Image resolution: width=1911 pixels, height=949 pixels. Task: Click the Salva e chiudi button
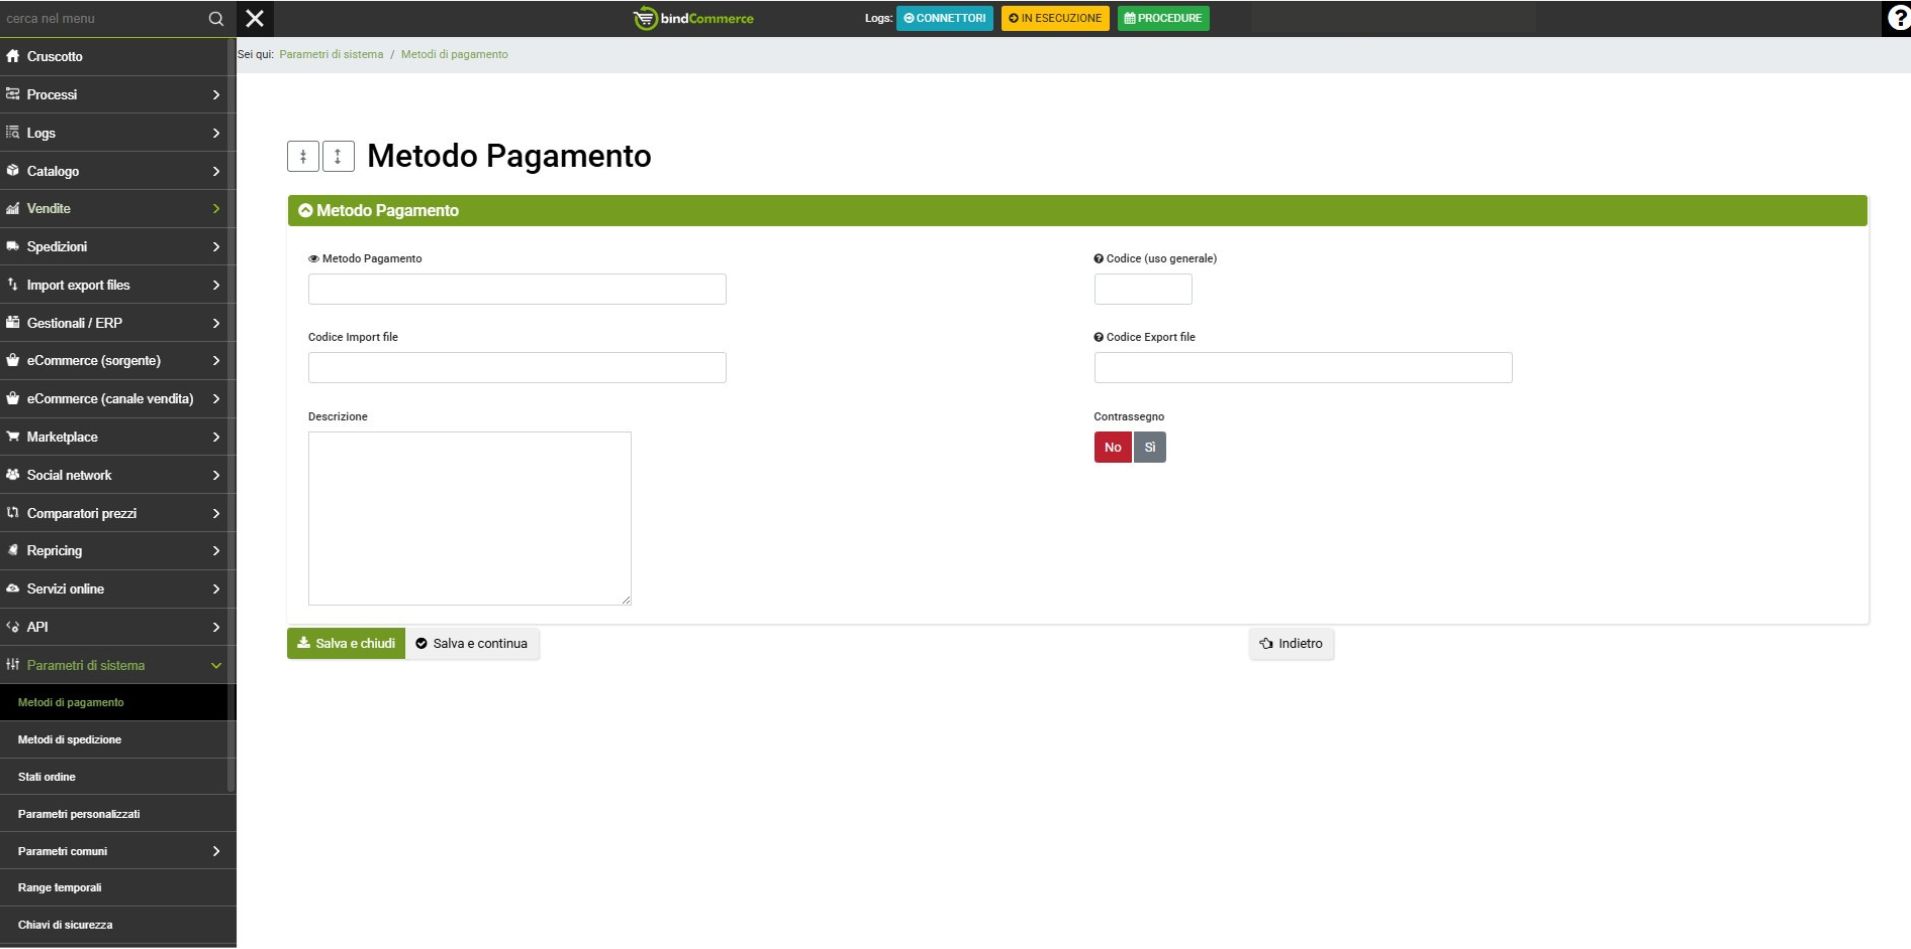tap(346, 644)
